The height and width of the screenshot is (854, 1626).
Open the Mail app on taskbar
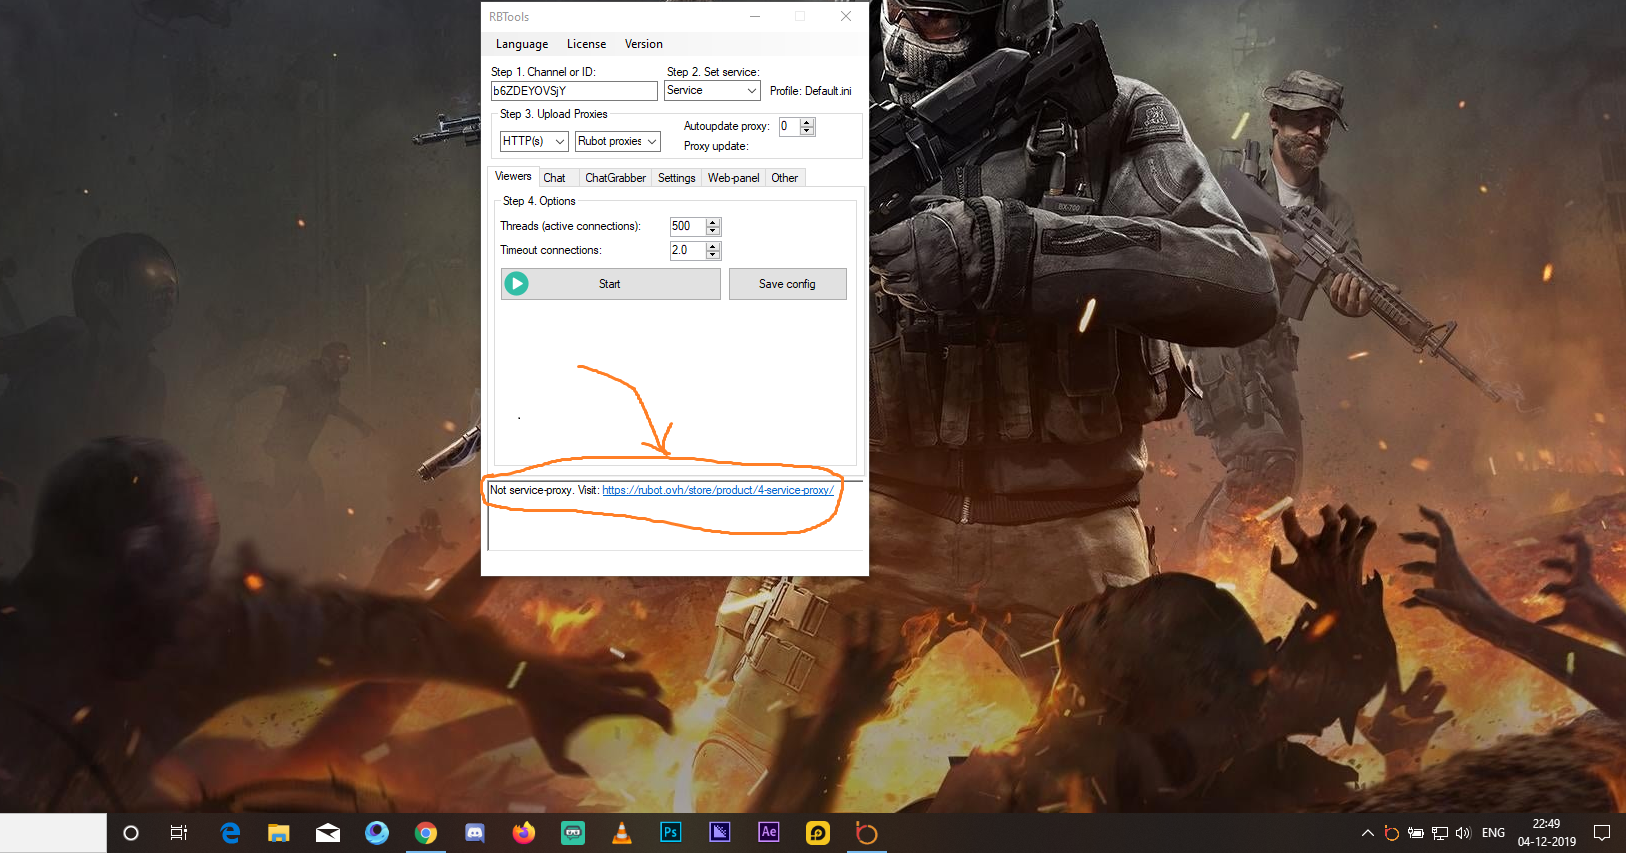(328, 833)
